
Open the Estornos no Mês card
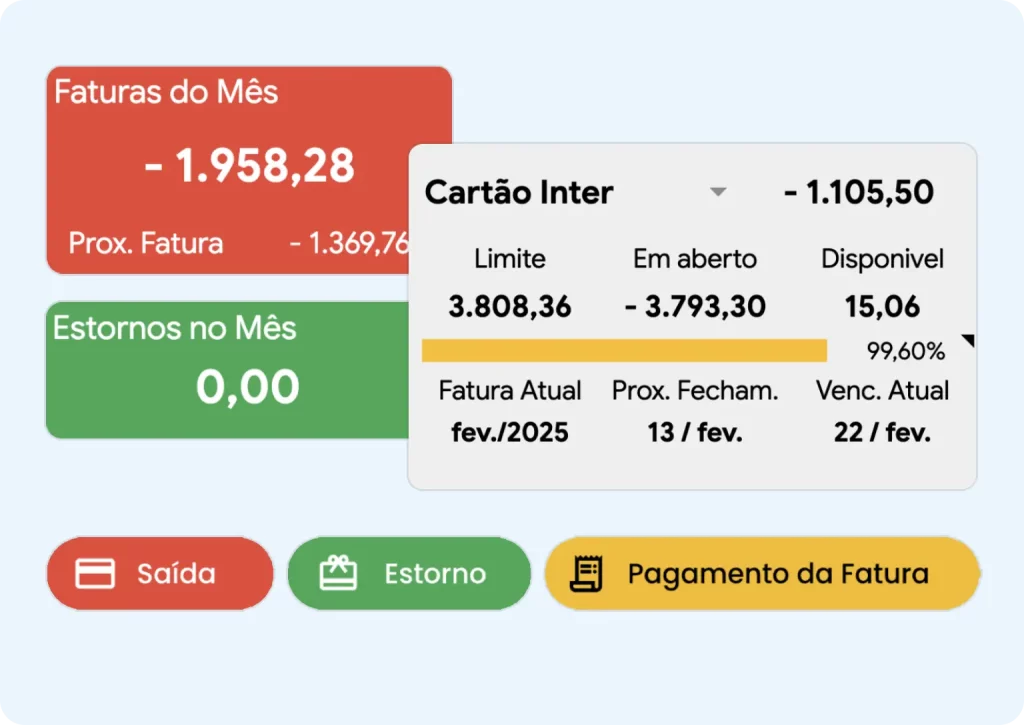[x=227, y=370]
